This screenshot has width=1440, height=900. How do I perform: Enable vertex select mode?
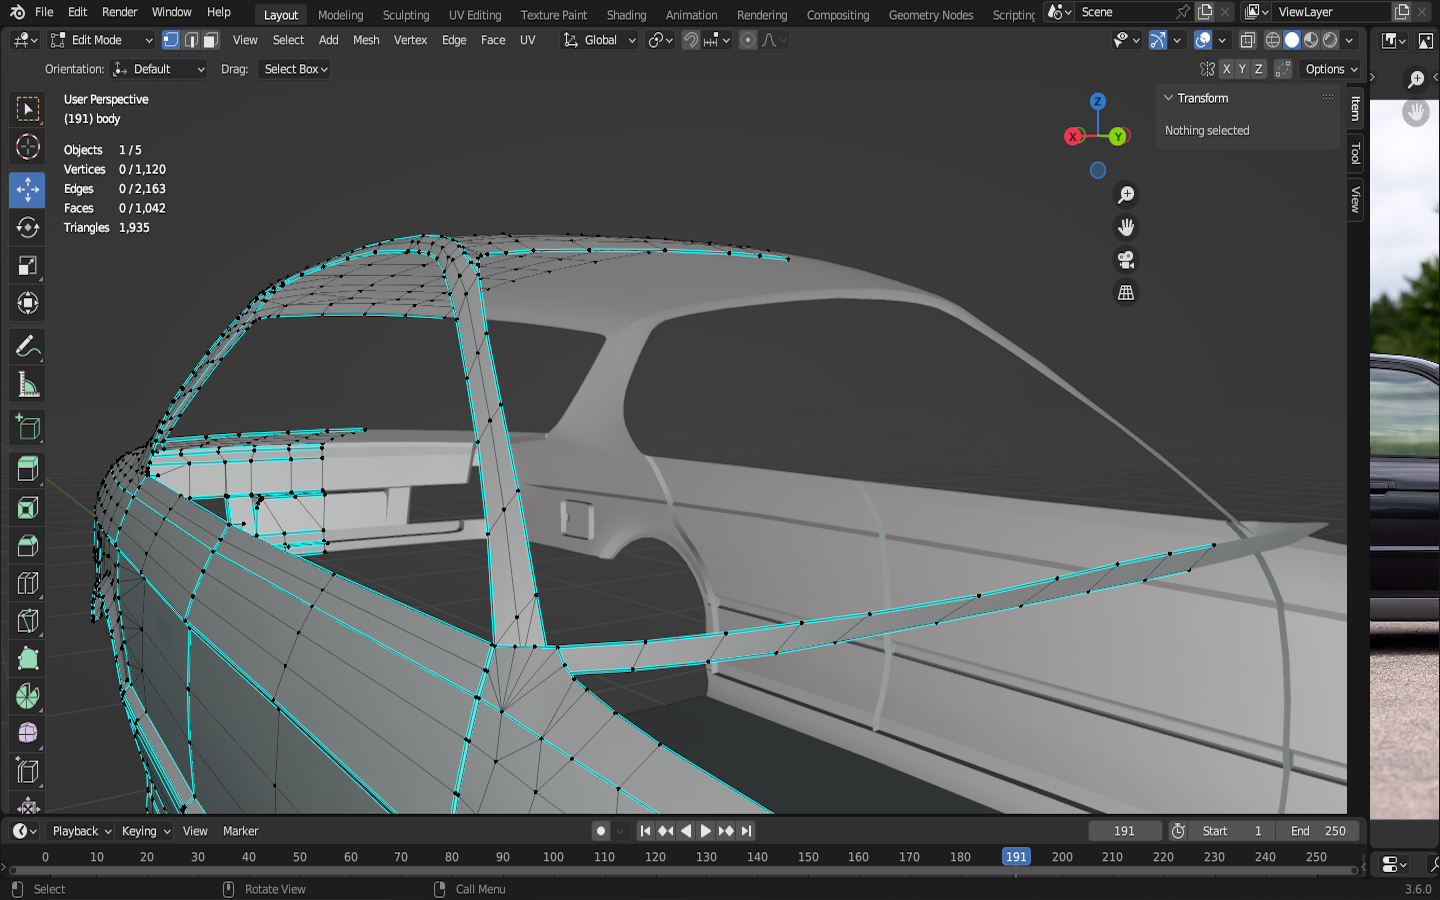click(171, 40)
